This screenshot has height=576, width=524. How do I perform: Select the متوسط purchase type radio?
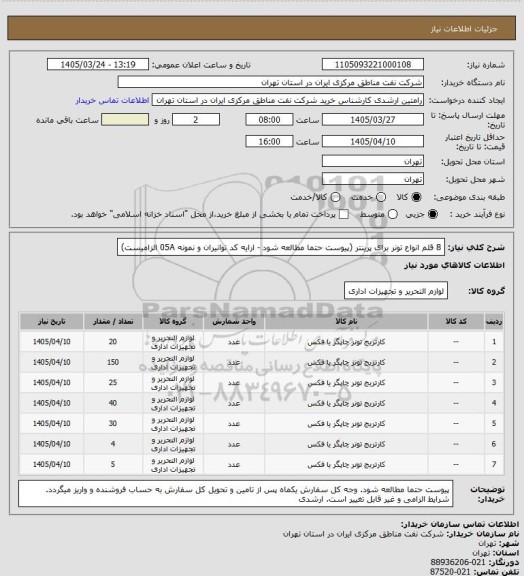393,214
